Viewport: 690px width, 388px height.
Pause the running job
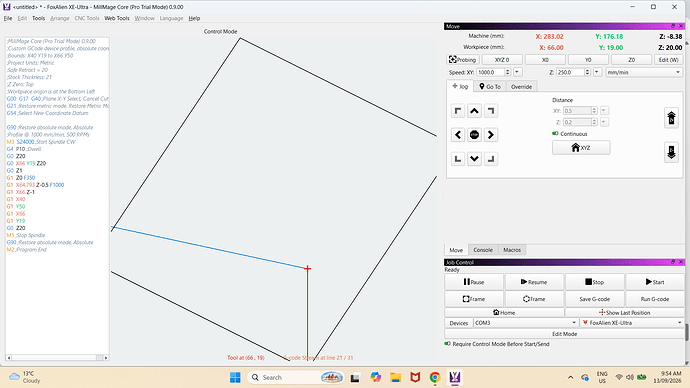[474, 282]
